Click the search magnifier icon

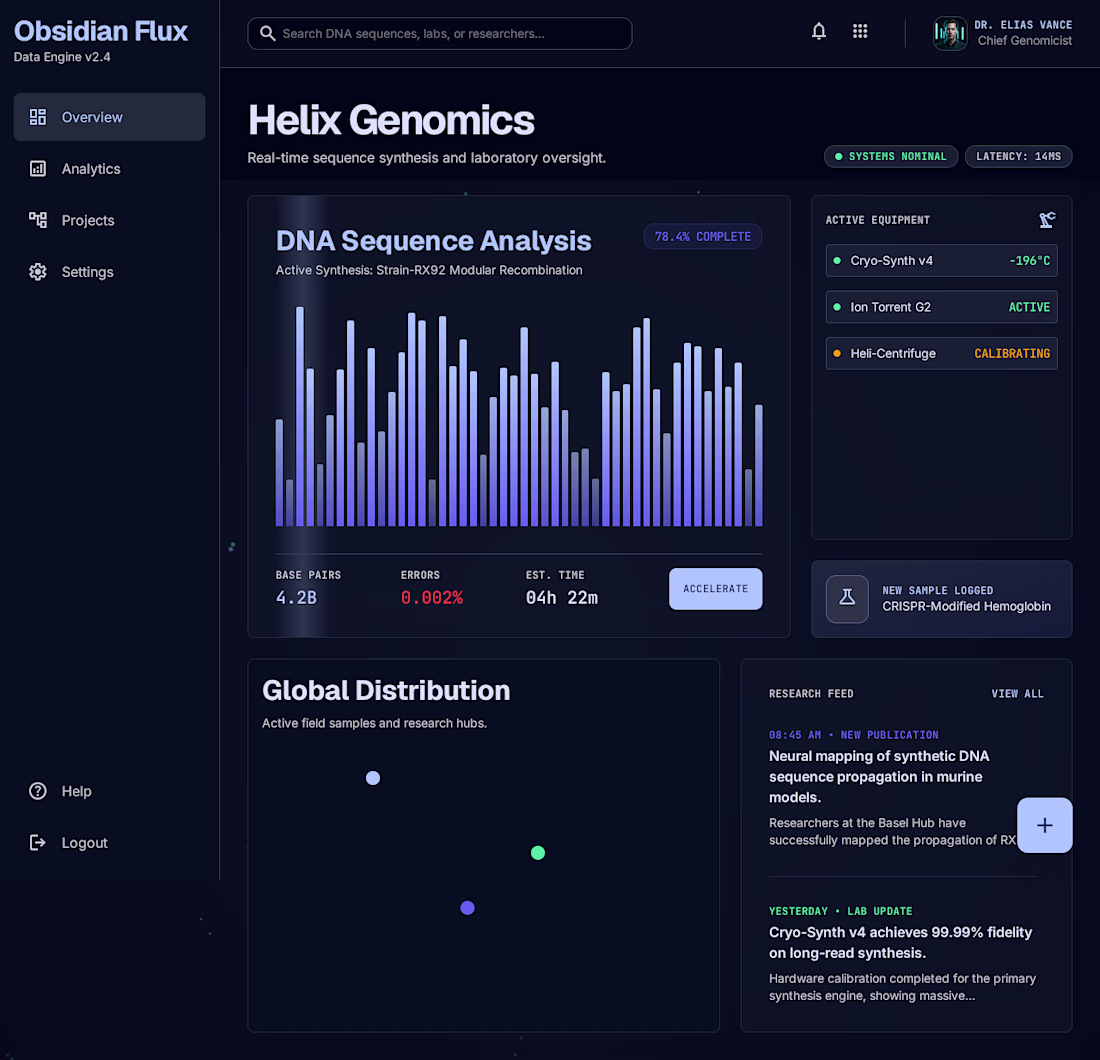[x=267, y=34]
